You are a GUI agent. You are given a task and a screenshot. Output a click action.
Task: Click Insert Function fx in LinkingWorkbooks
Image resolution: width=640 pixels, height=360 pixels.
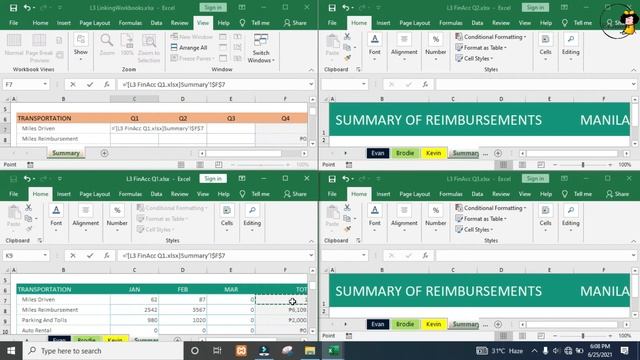click(x=107, y=84)
